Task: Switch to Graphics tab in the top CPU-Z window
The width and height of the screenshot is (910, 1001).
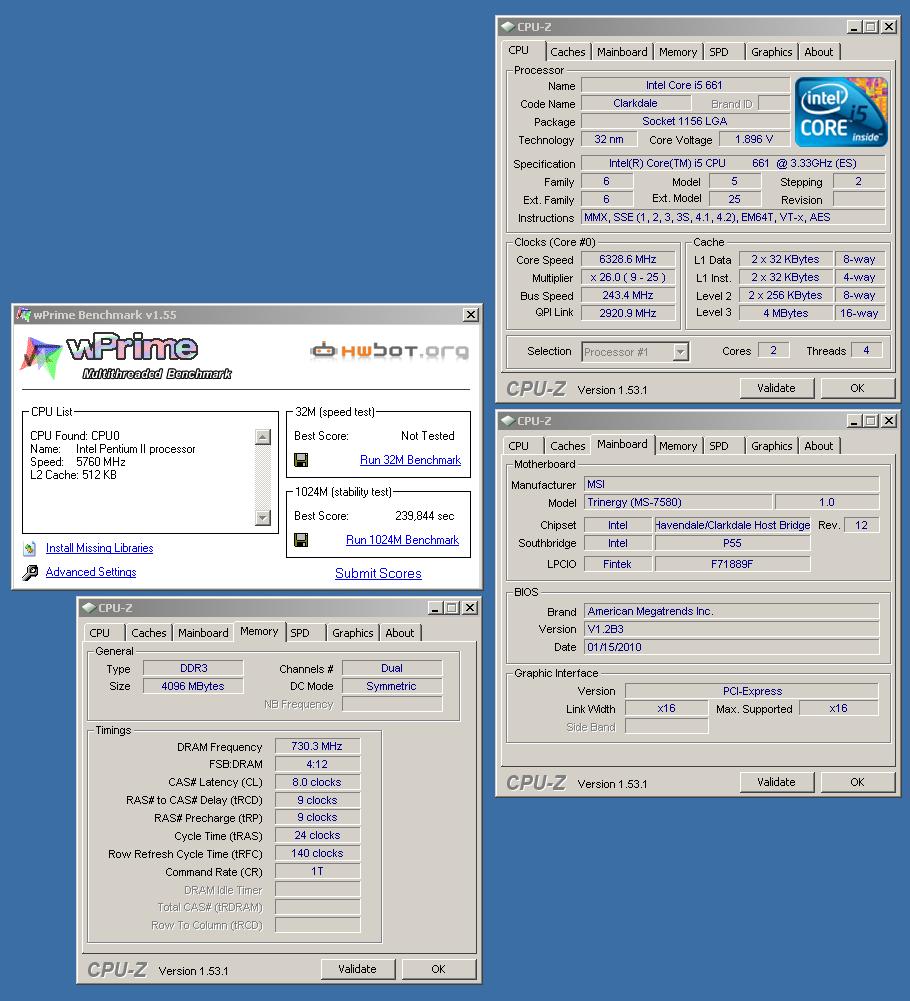Action: (771, 52)
